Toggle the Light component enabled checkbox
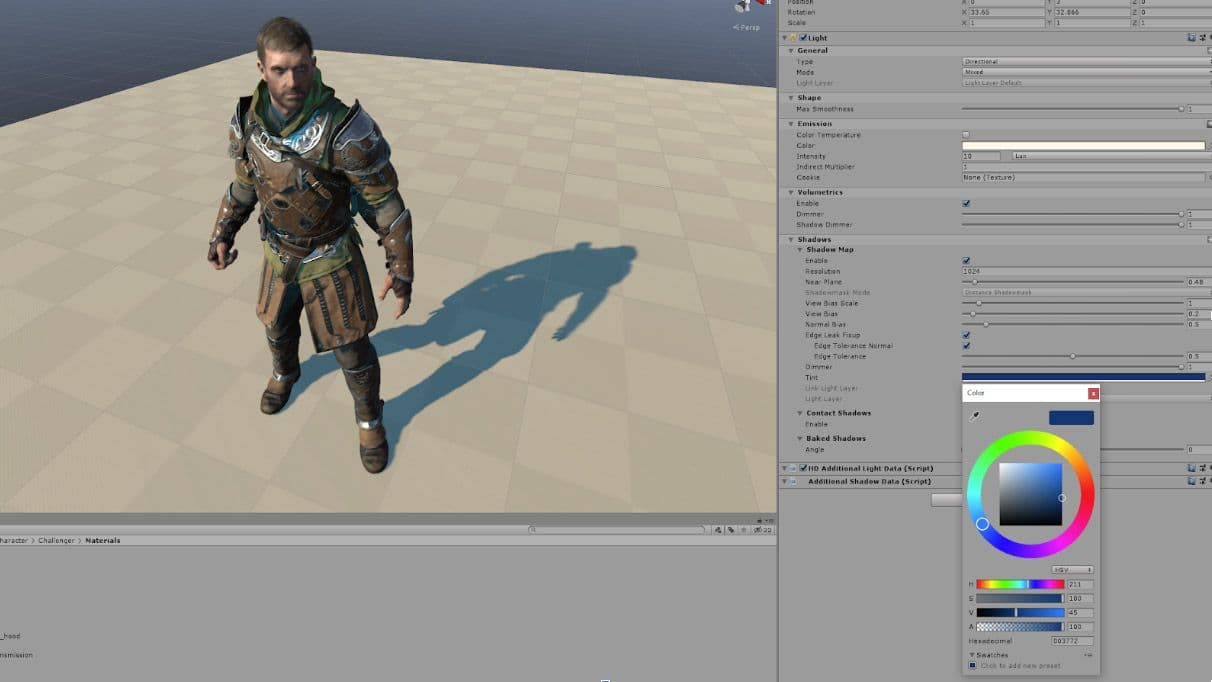The height and width of the screenshot is (682, 1212). [803, 38]
